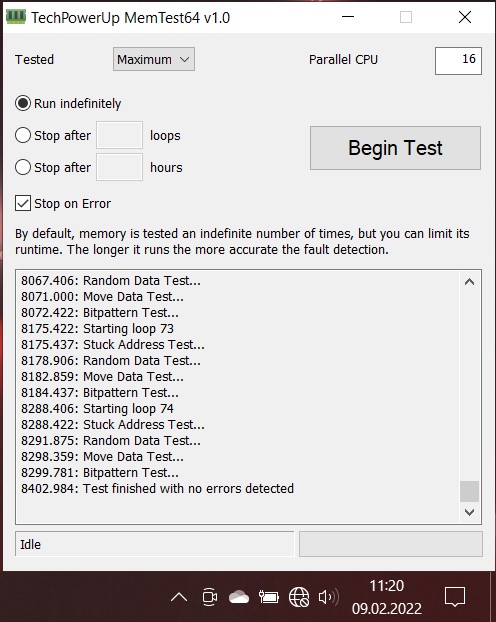Click the log scrollbar up arrow
The height and width of the screenshot is (622, 496).
469,282
